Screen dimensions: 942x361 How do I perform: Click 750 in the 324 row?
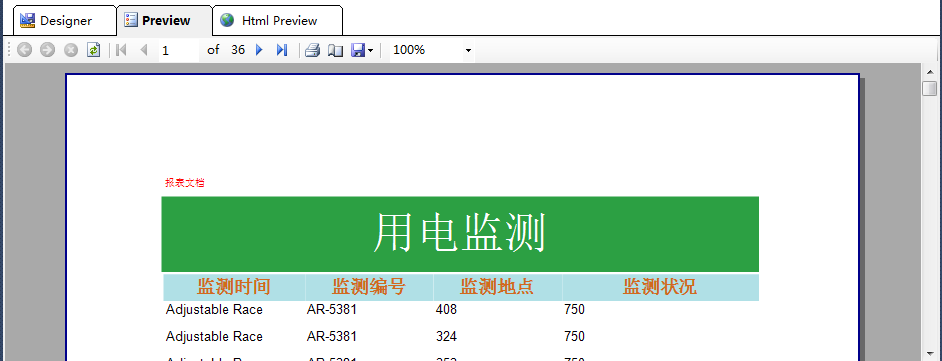[x=574, y=336]
